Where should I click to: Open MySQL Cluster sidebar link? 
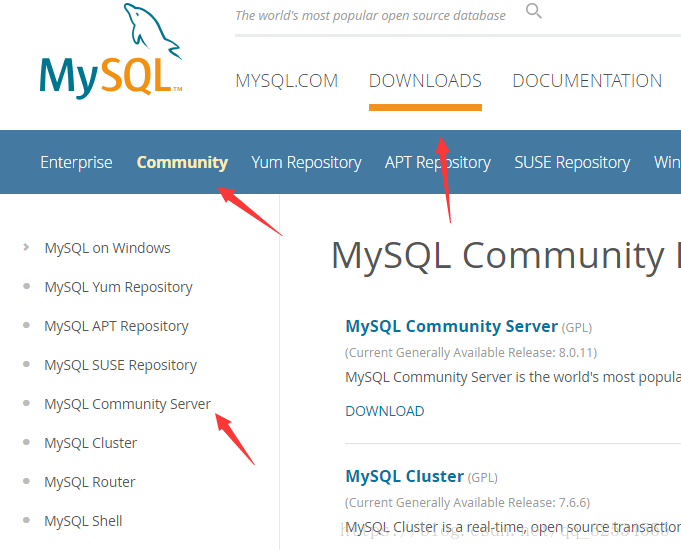tap(90, 443)
